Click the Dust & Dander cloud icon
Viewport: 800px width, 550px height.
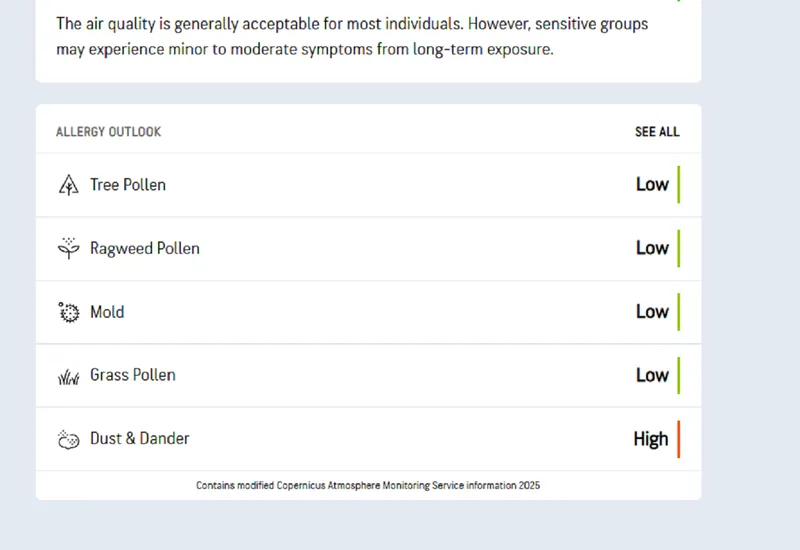[68, 439]
